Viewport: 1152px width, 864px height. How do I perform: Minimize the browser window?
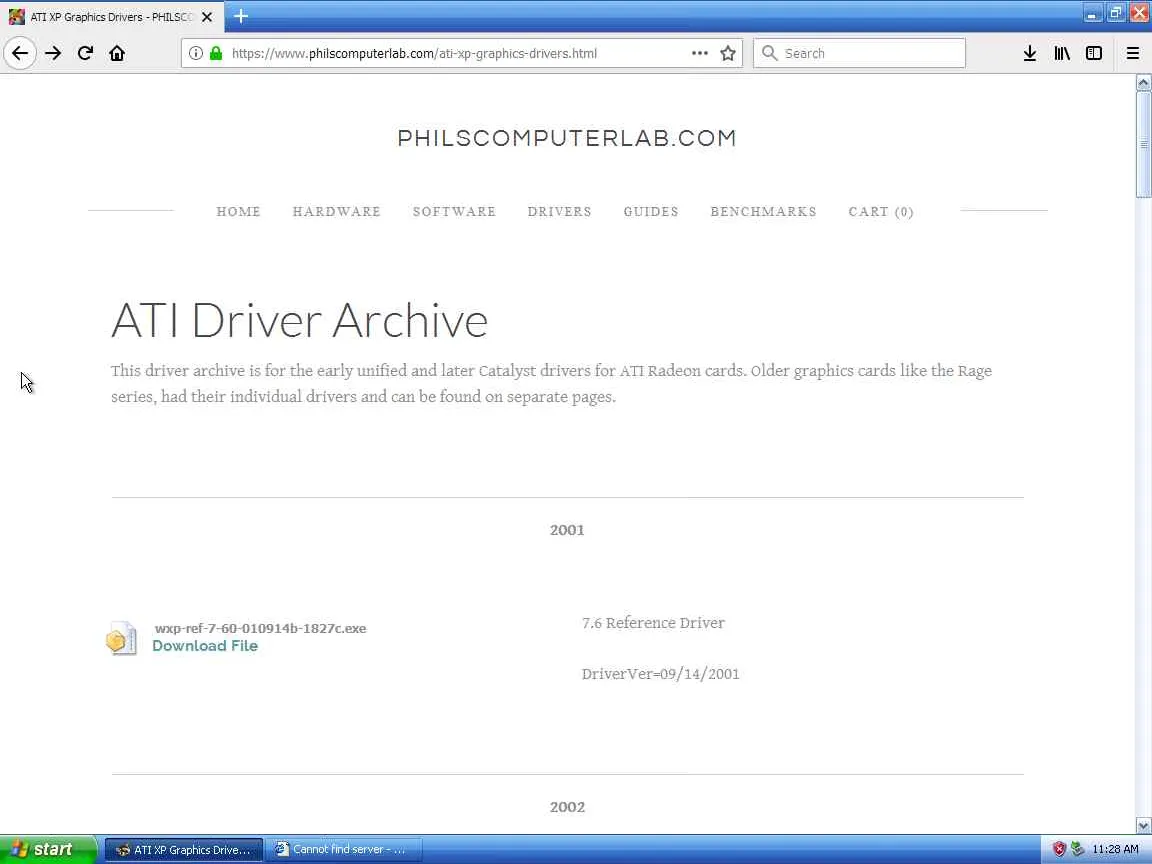[1092, 14]
